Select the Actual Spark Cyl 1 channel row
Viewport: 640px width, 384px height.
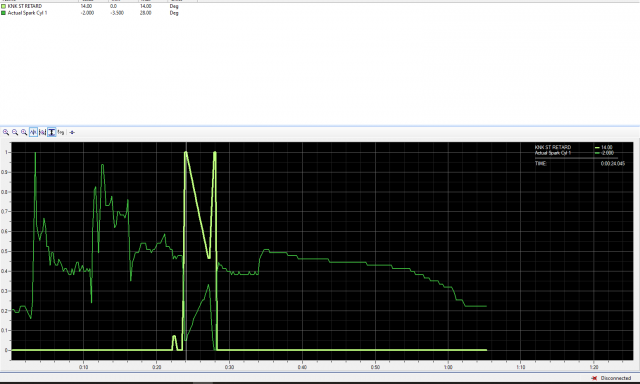(x=99, y=13)
